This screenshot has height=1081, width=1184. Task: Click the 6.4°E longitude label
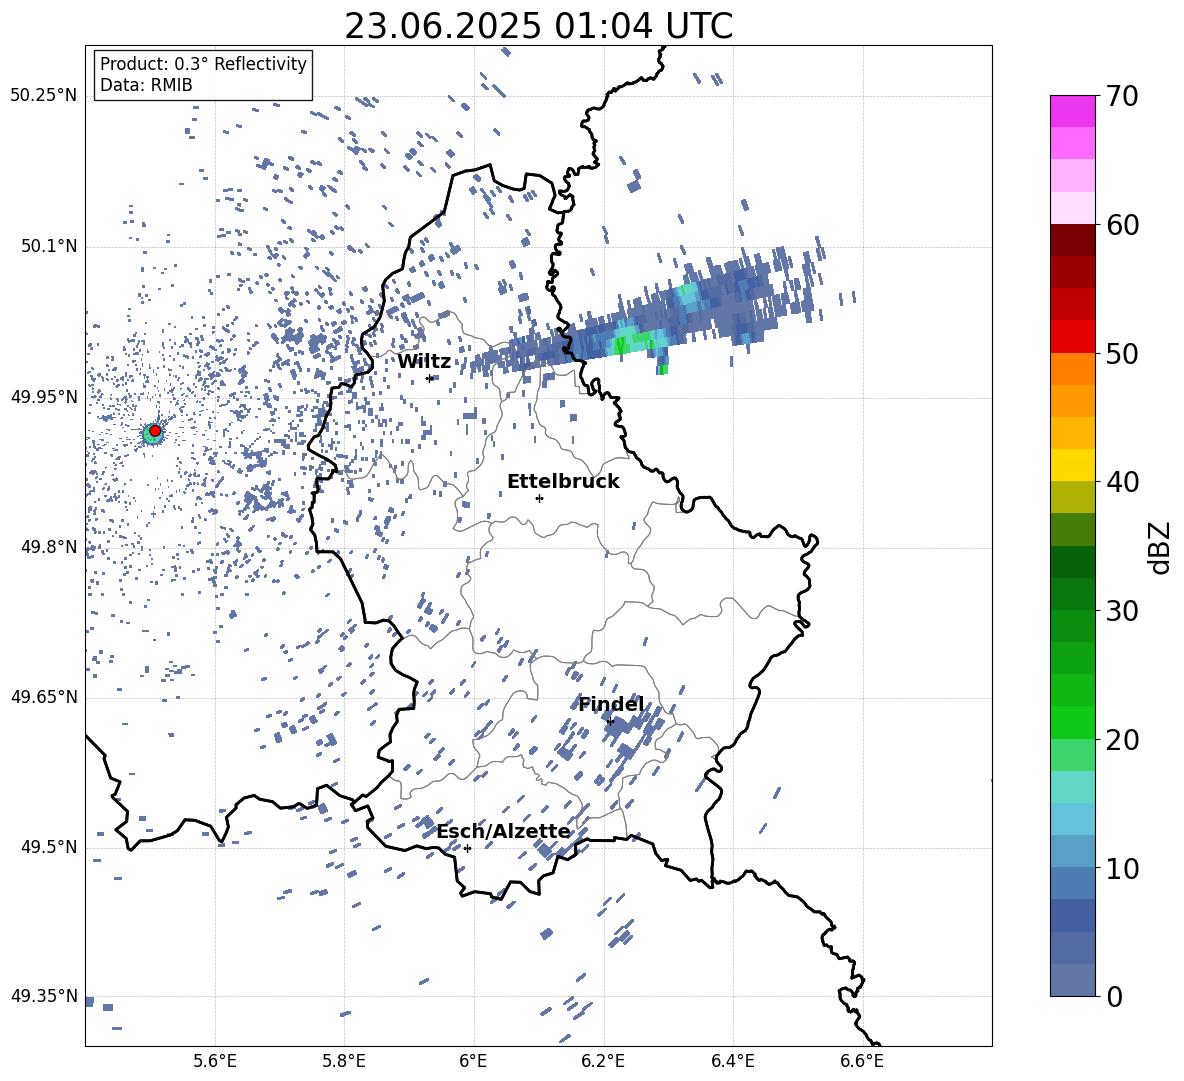732,1061
